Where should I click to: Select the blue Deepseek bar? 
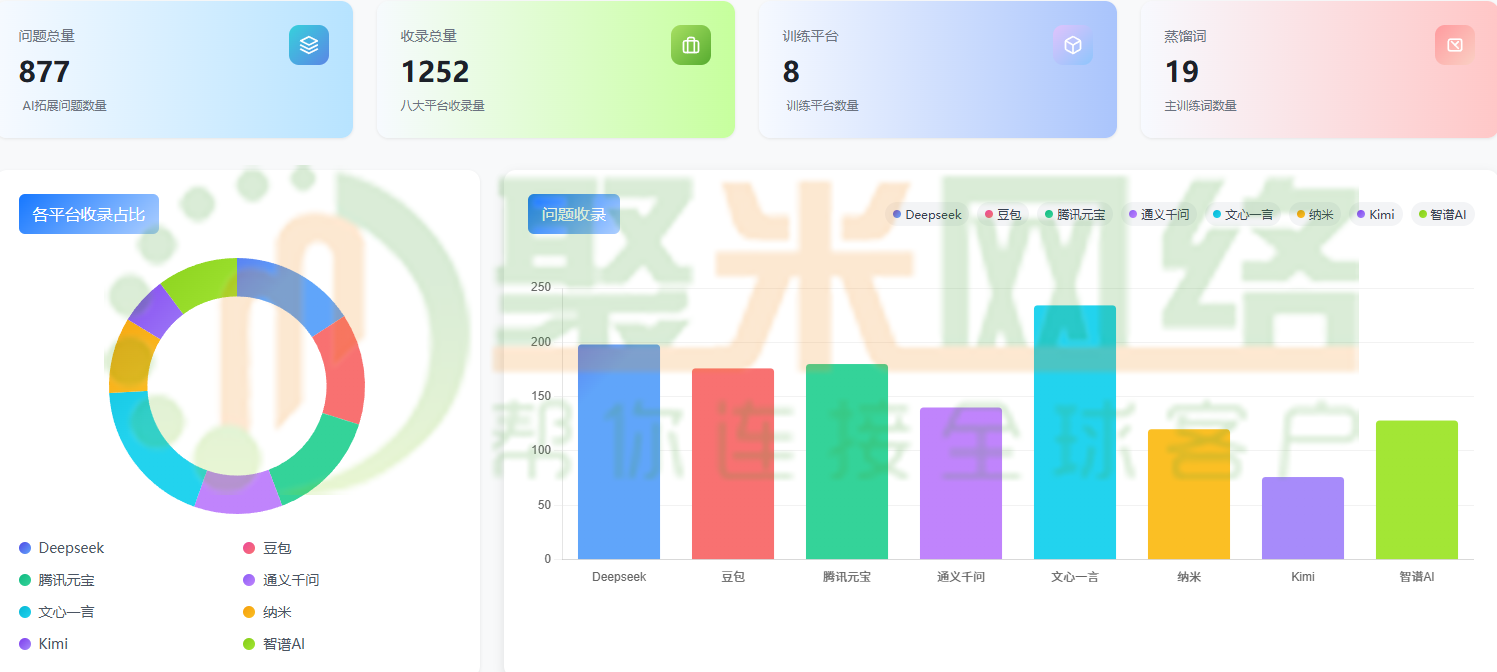tap(619, 452)
